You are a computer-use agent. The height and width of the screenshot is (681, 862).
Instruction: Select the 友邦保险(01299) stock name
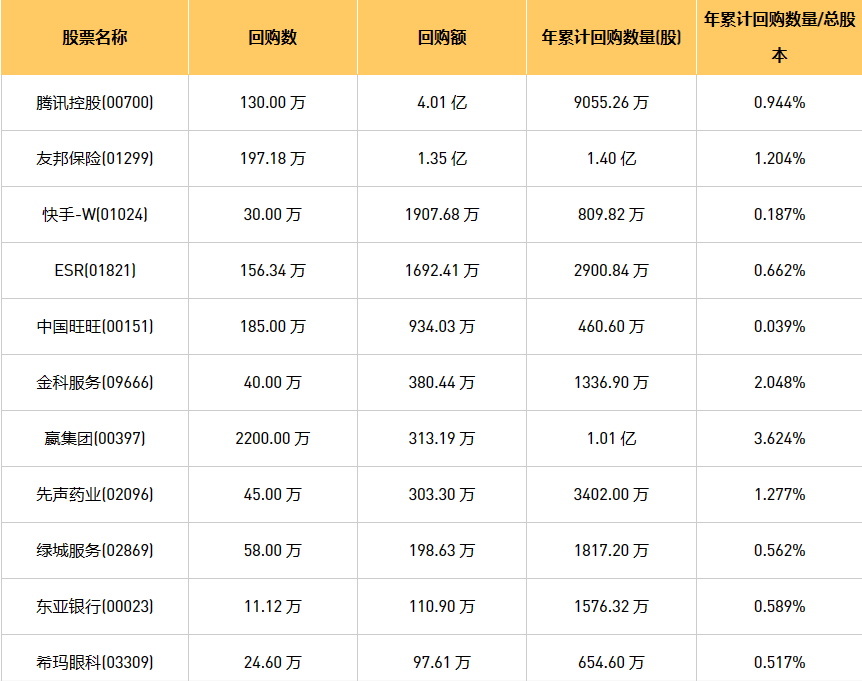(94, 158)
